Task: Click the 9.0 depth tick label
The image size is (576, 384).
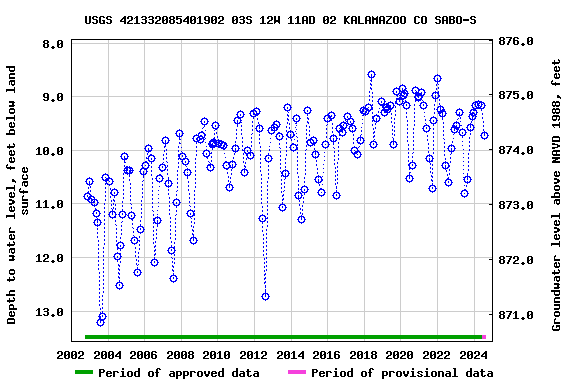Action: pos(53,97)
